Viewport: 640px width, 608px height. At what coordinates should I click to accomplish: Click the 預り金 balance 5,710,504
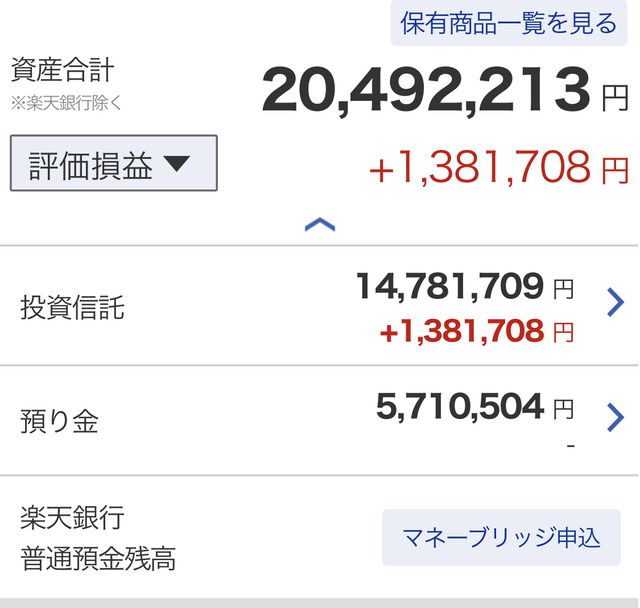460,406
